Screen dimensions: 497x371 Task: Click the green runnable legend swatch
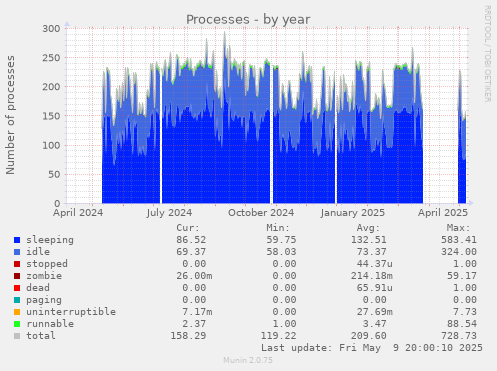(x=17, y=324)
